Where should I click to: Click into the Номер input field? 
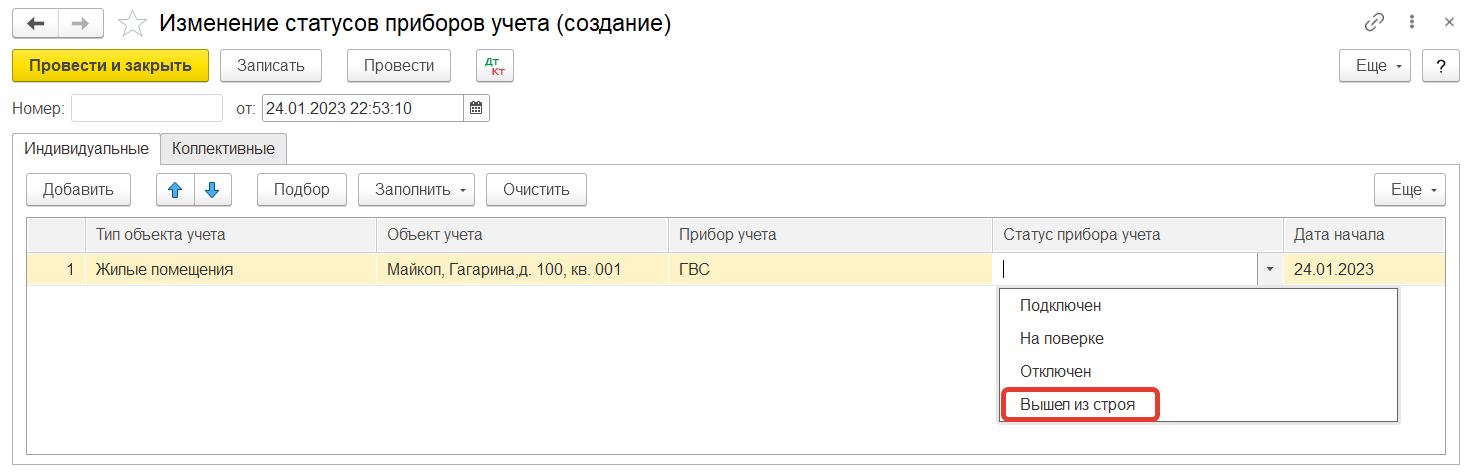[x=147, y=108]
